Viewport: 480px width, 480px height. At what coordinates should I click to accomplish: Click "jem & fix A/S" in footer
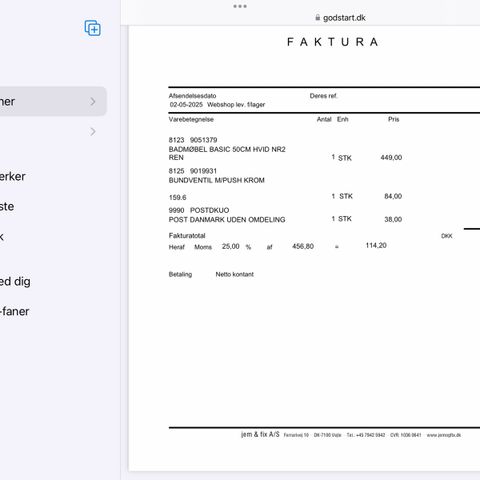coord(260,434)
